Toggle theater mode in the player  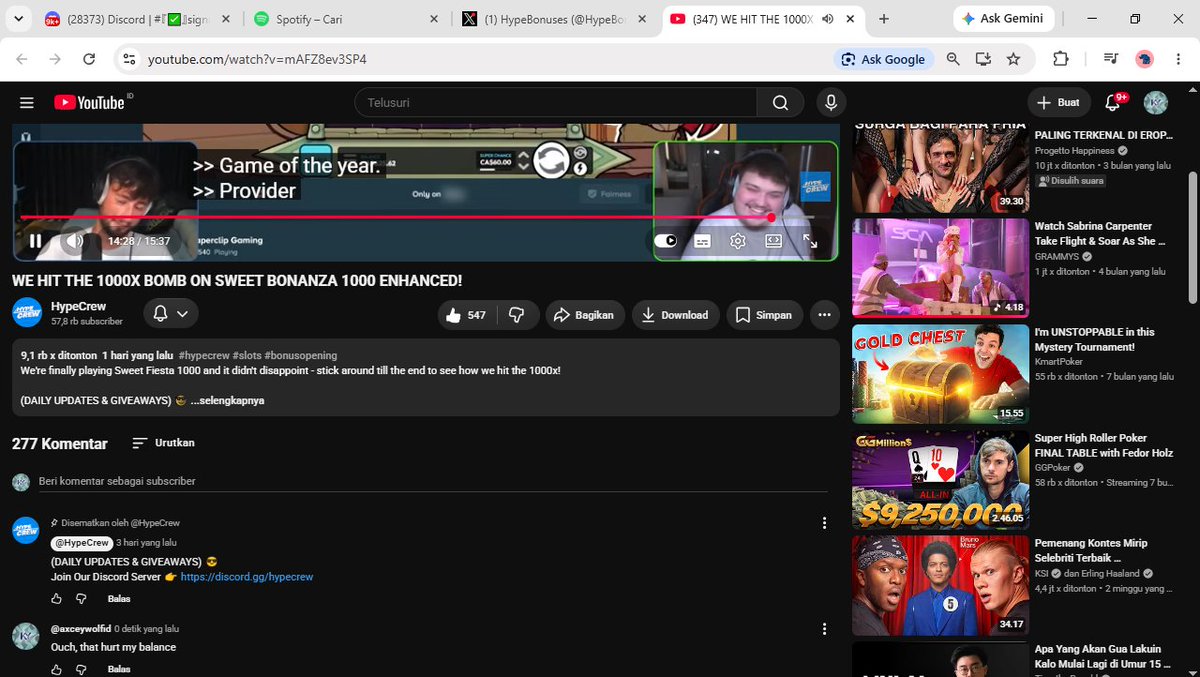(773, 241)
